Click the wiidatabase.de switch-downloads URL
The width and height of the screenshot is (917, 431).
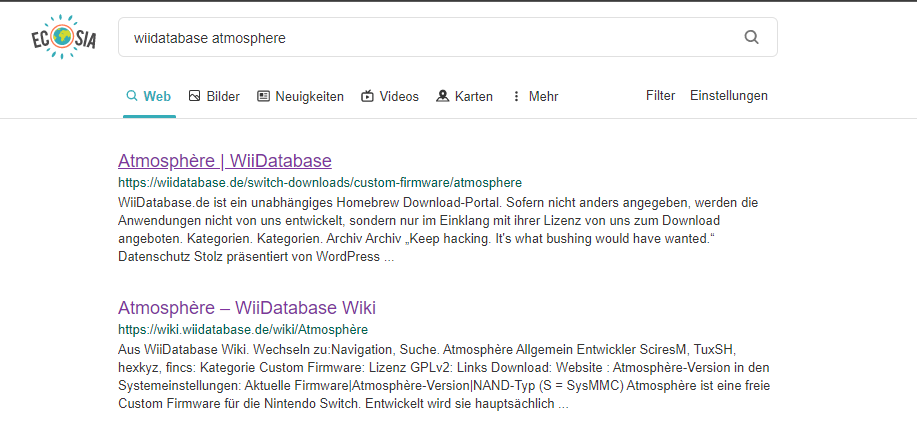(x=320, y=182)
